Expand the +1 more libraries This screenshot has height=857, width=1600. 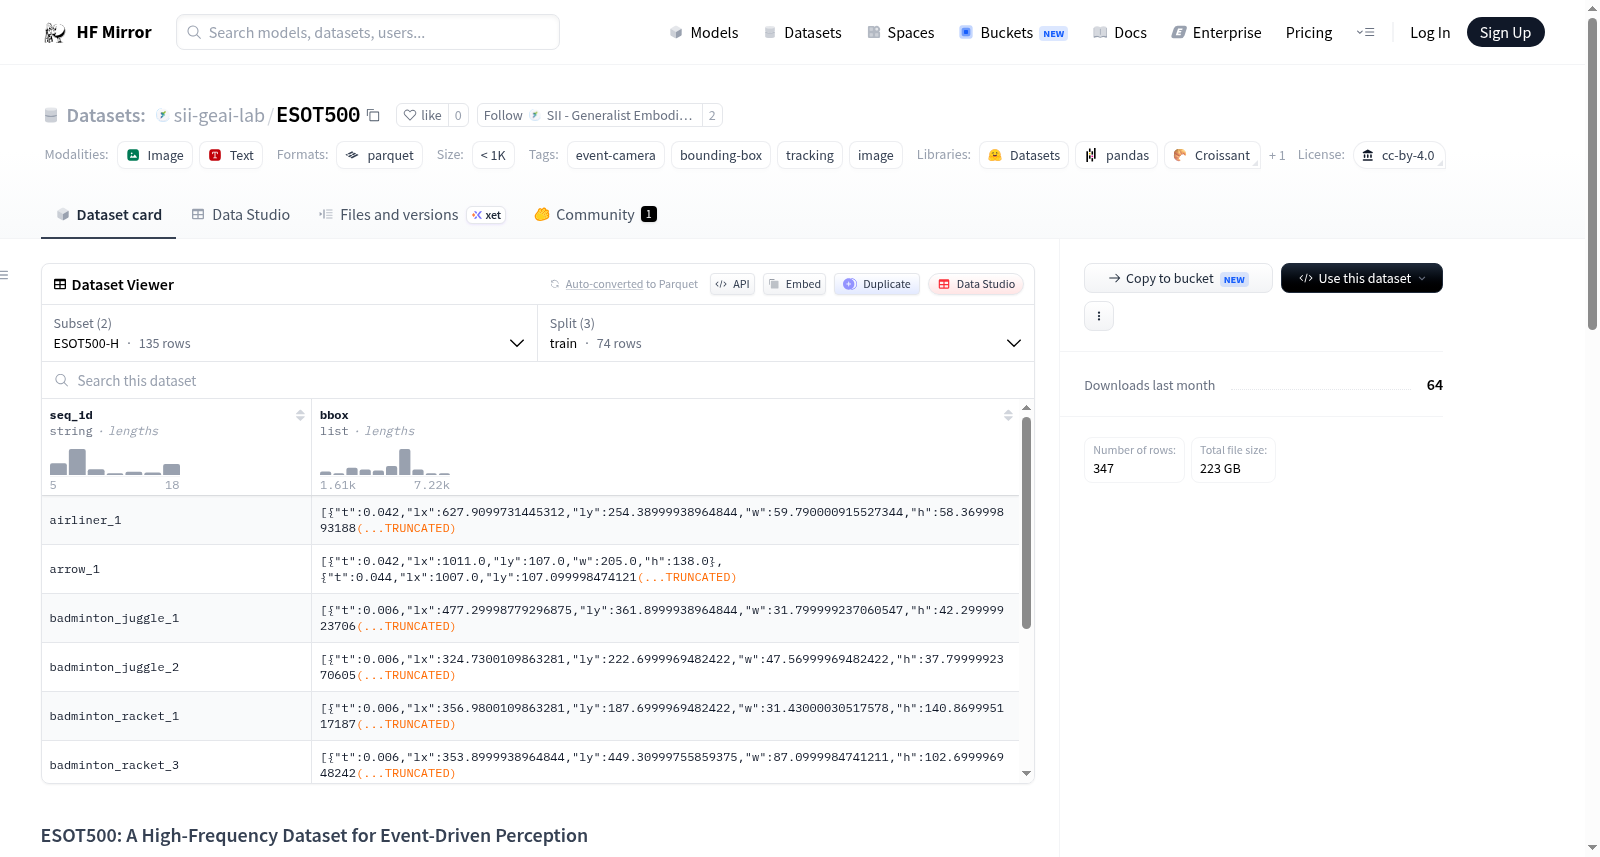1277,155
